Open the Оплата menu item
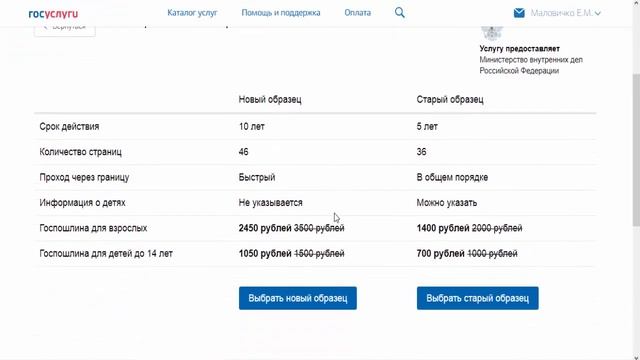Screen dimensions: 640x360 click(x=358, y=13)
